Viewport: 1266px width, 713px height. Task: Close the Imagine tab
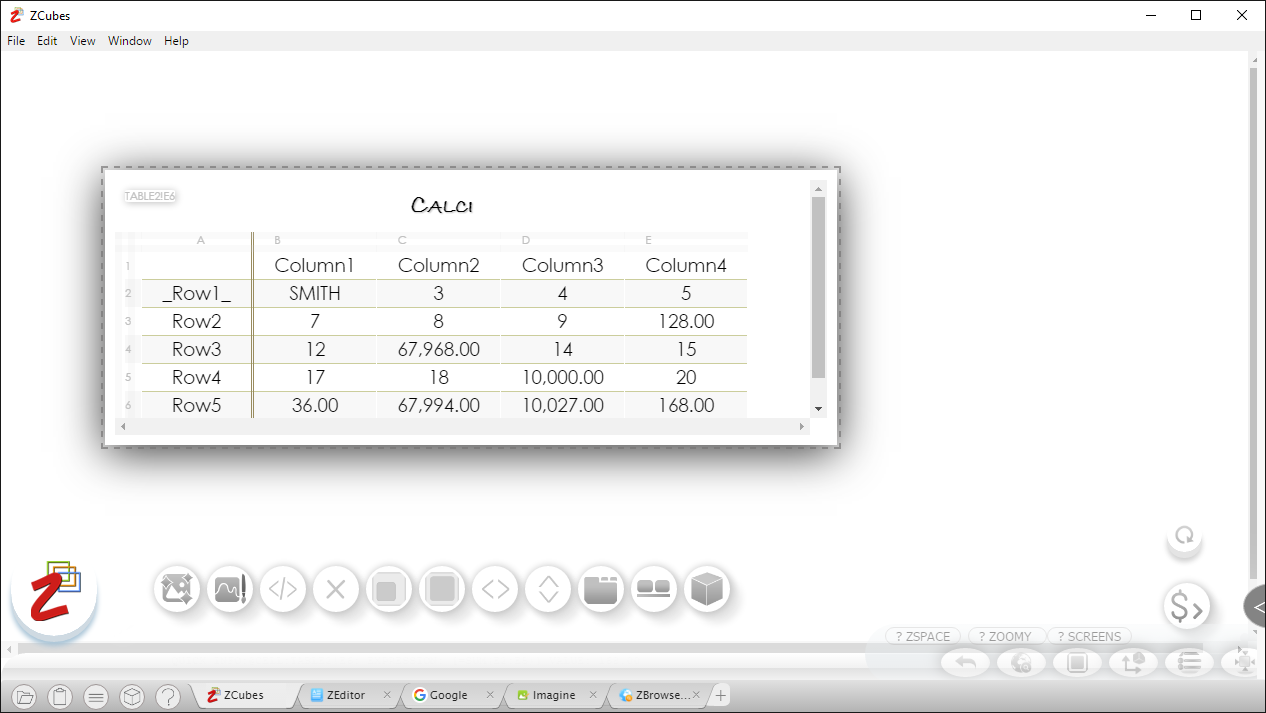click(595, 695)
